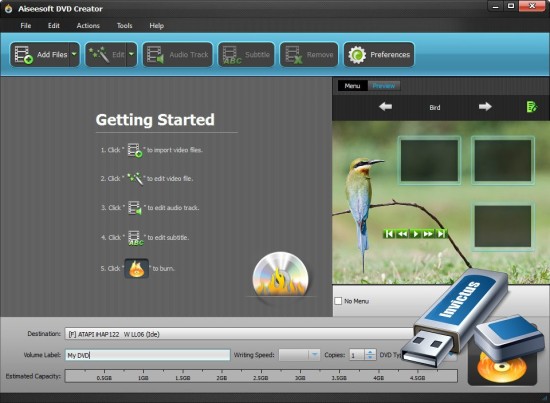Click the Edit magic wand toolbar button
Screen dimensions: 550x403
[106, 54]
